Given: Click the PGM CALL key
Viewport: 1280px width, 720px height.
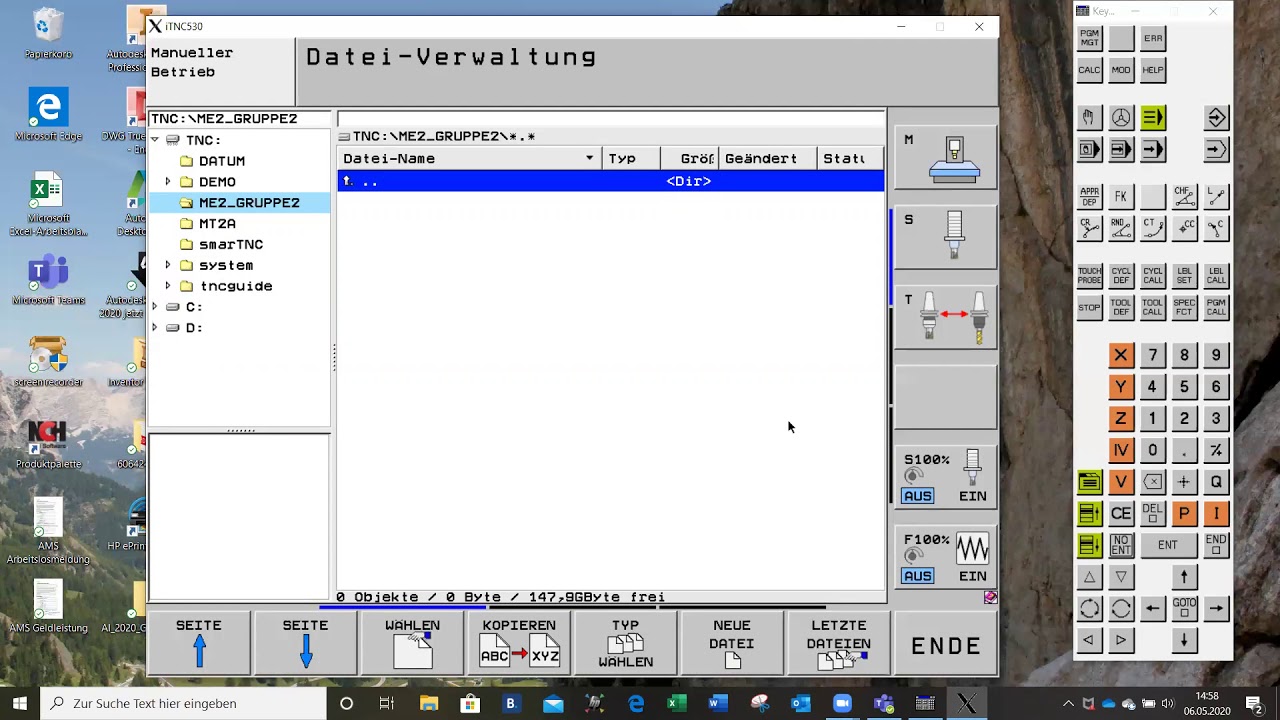Looking at the screenshot, I should 1216,308.
